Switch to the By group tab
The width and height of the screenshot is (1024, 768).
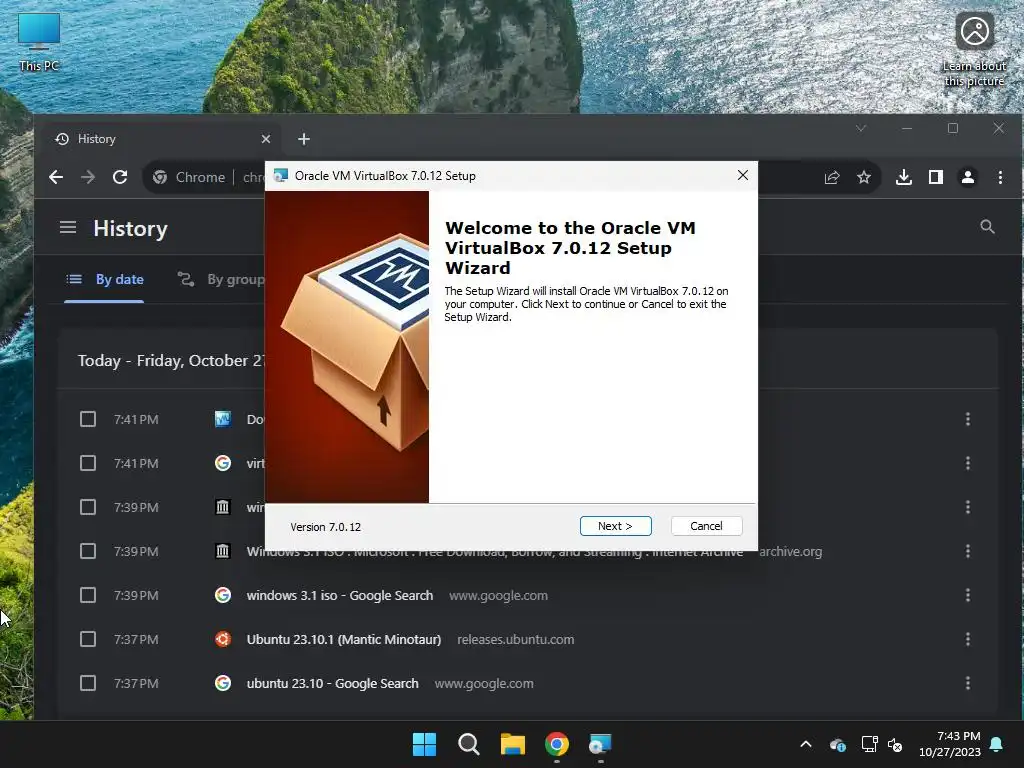221,280
